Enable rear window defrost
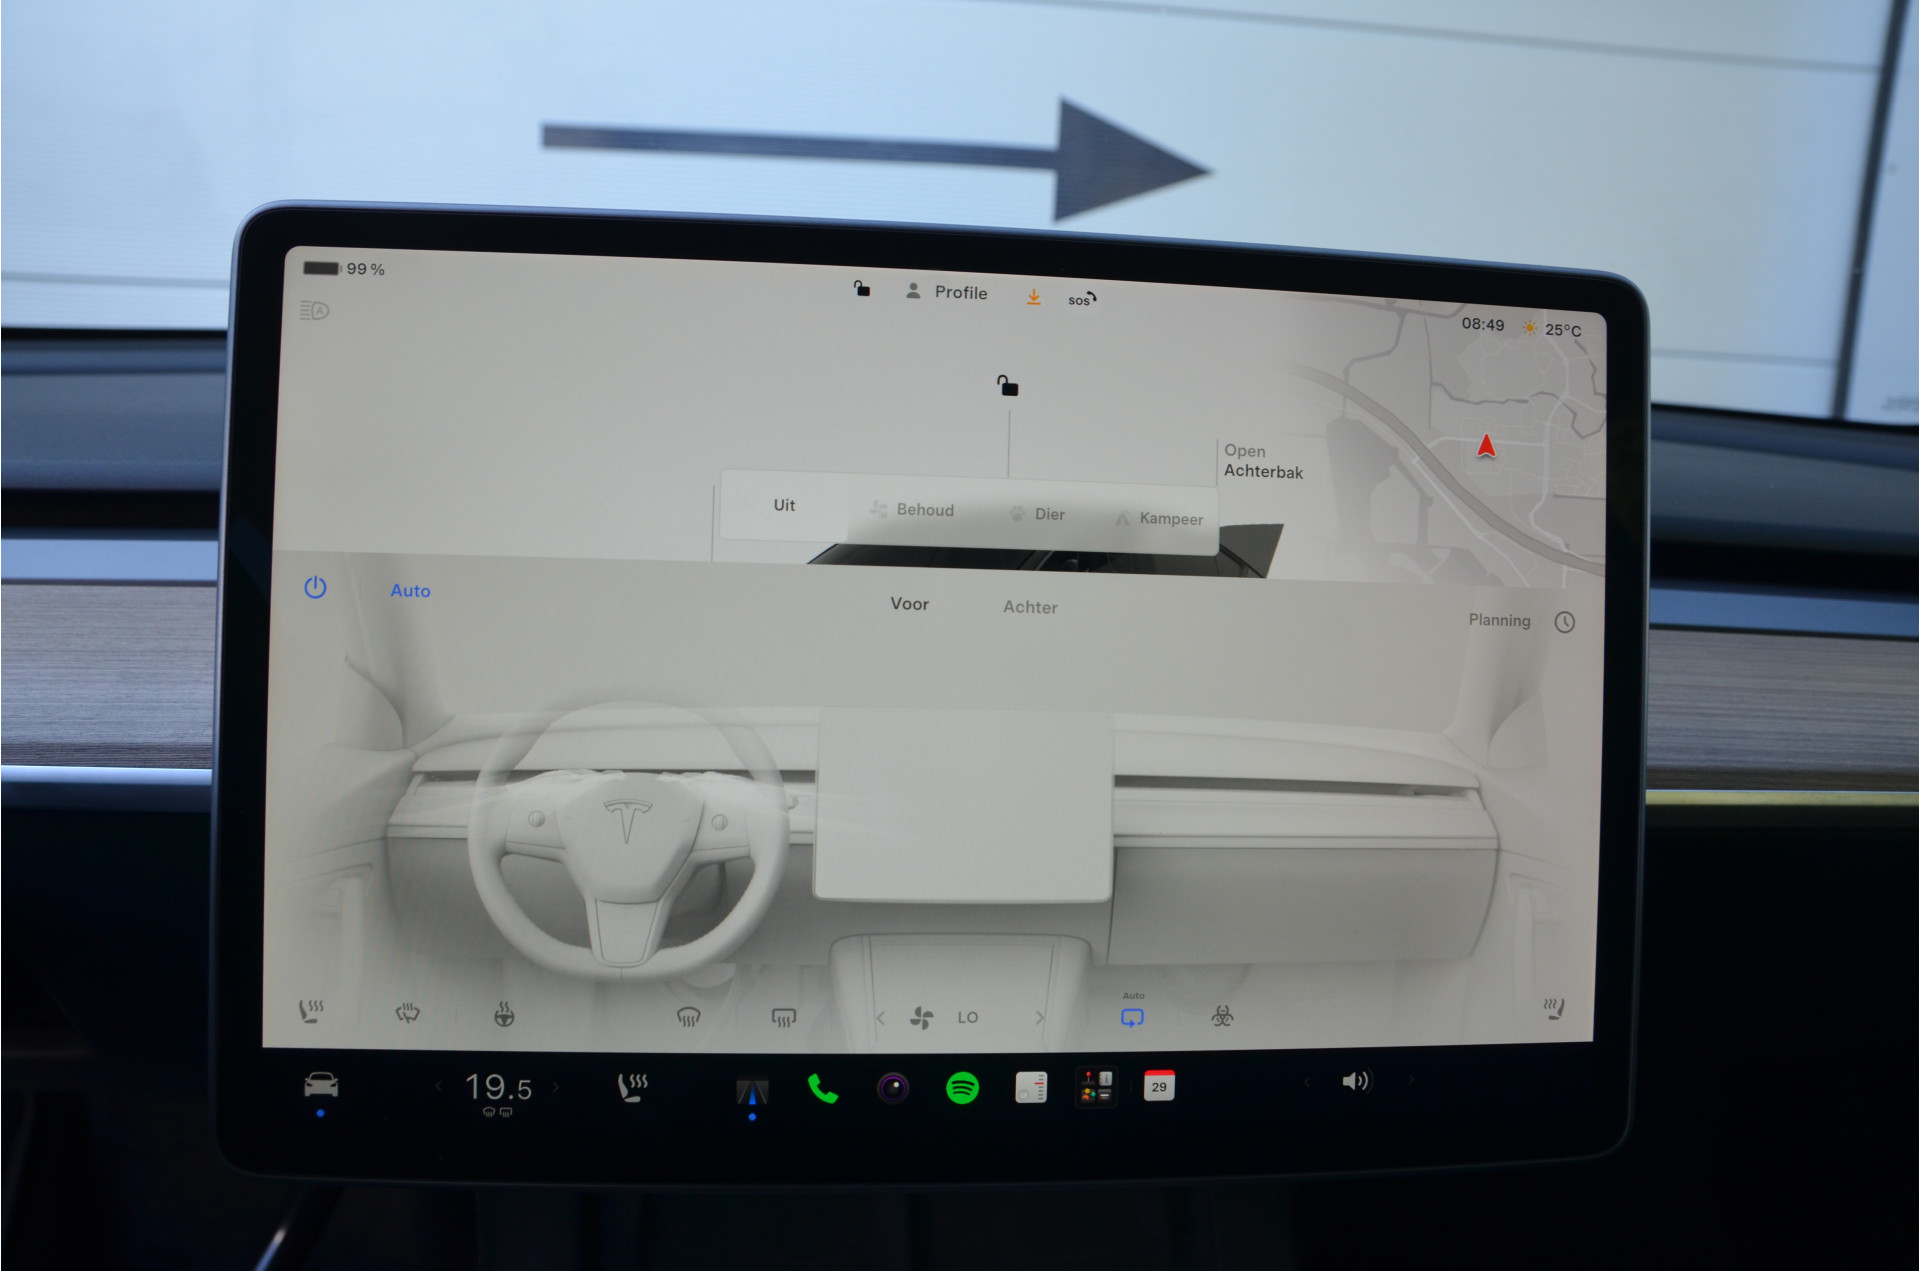 (783, 1018)
